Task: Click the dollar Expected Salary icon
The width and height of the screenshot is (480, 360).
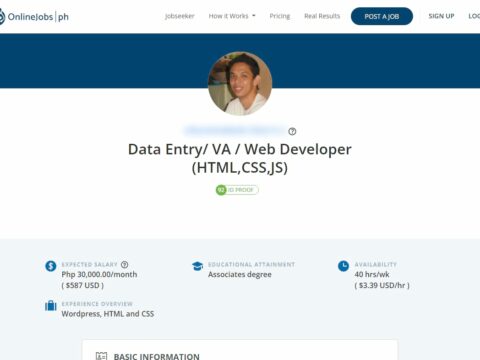Action: pos(51,266)
